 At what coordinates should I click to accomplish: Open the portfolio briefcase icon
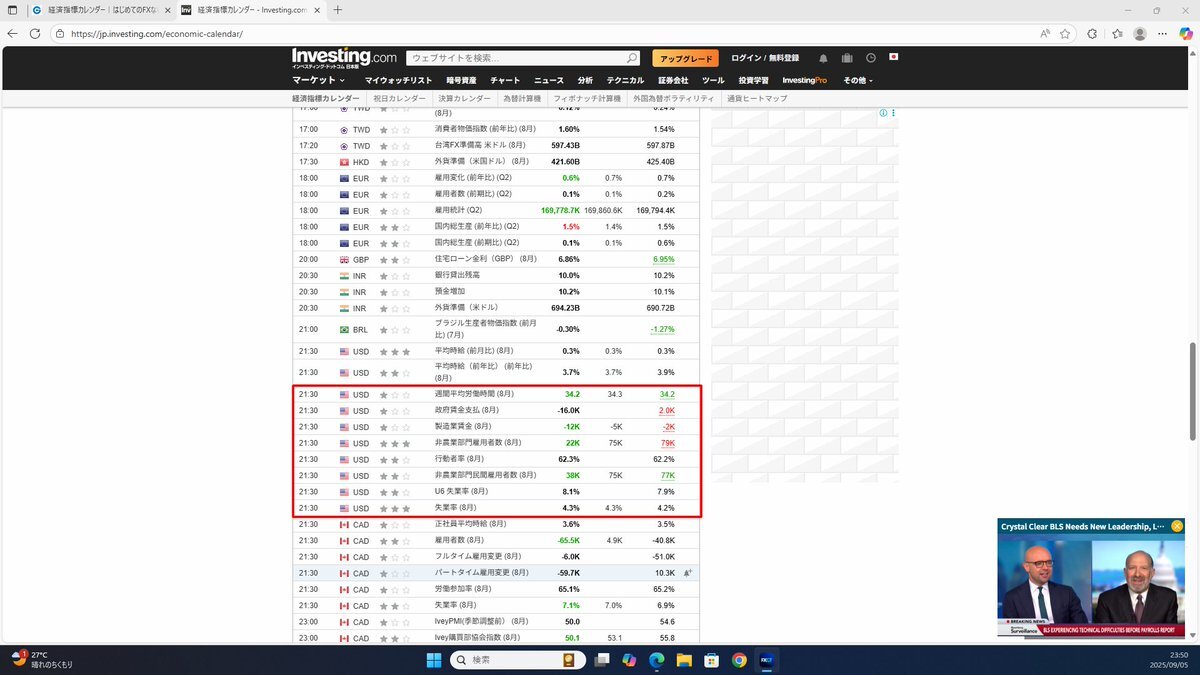847,58
